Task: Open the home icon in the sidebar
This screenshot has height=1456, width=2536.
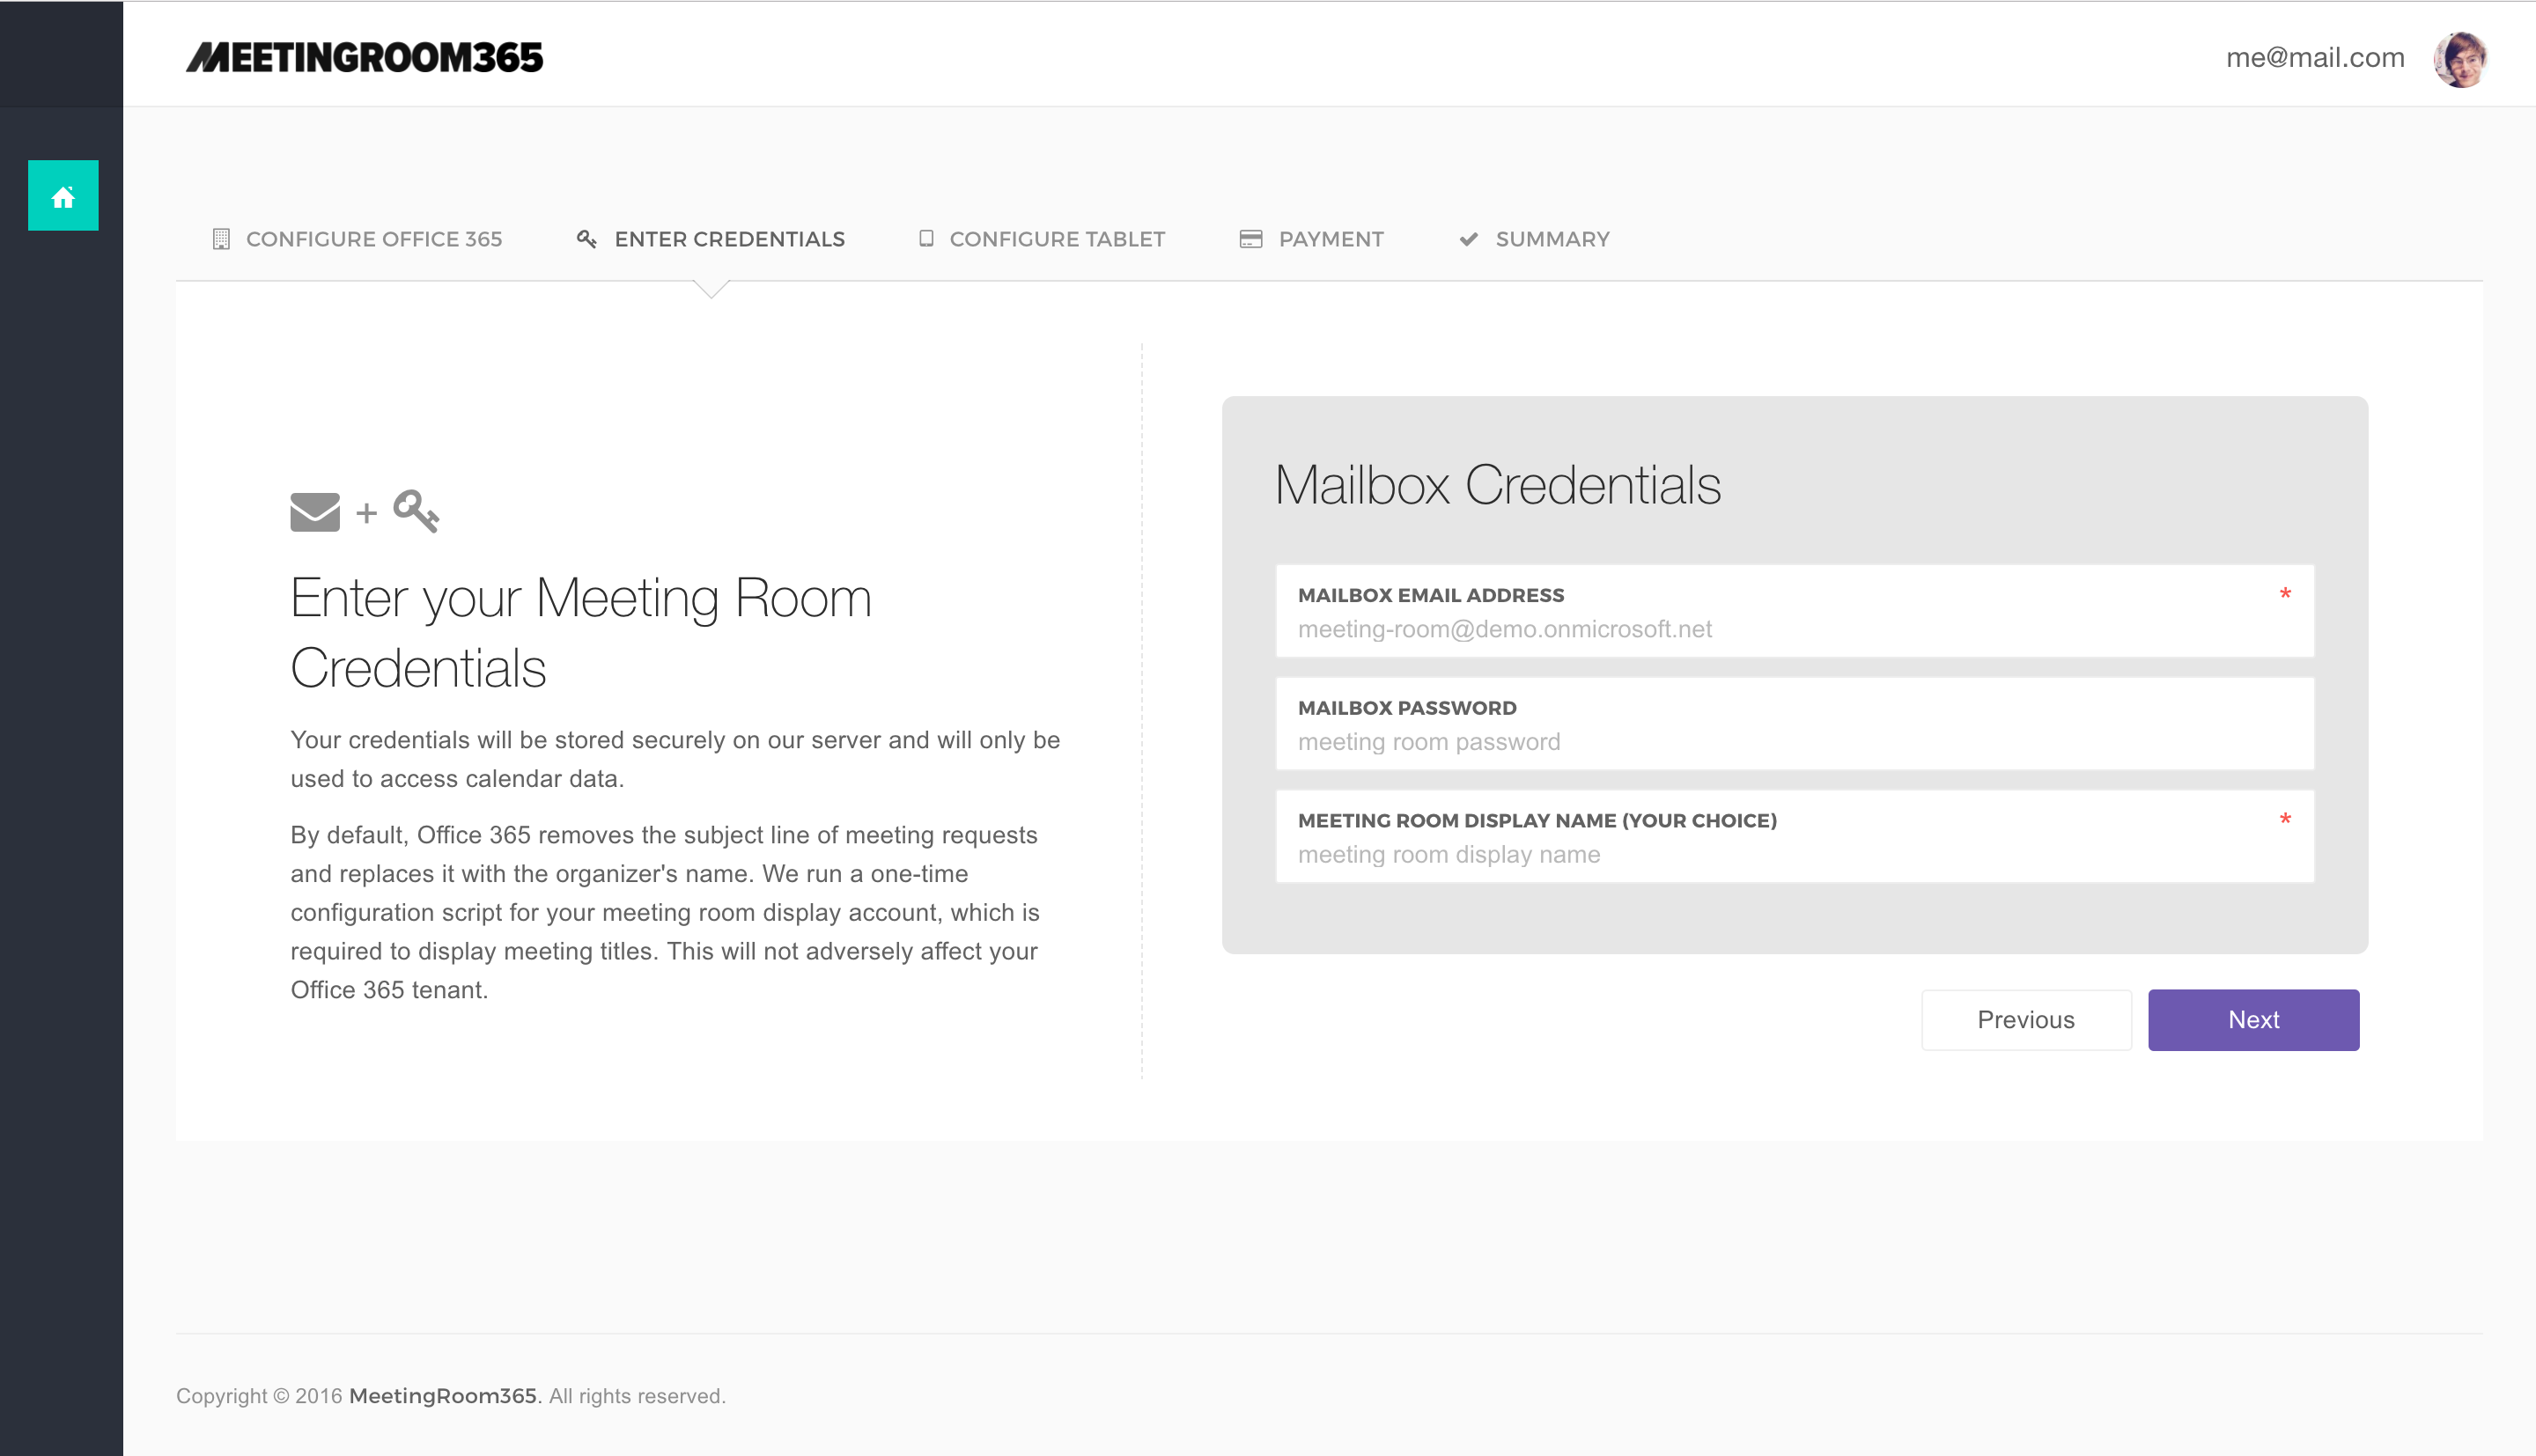Action: click(x=63, y=196)
